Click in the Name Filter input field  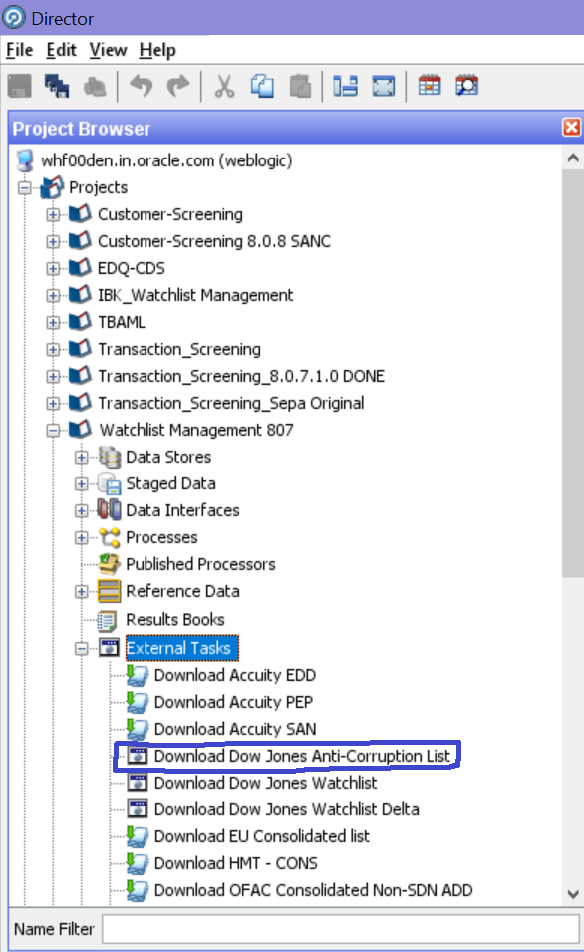coord(341,929)
